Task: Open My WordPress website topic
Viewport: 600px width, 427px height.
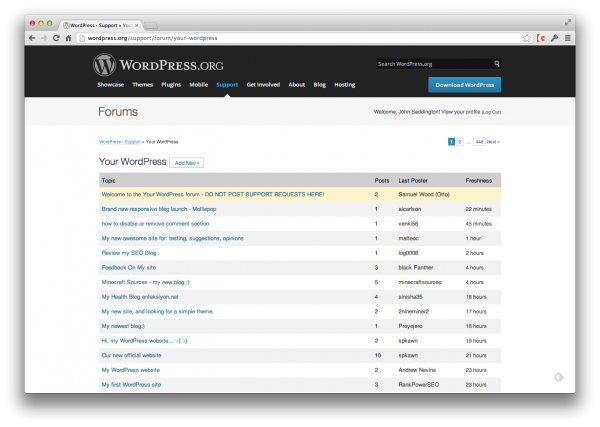Action: (x=130, y=370)
